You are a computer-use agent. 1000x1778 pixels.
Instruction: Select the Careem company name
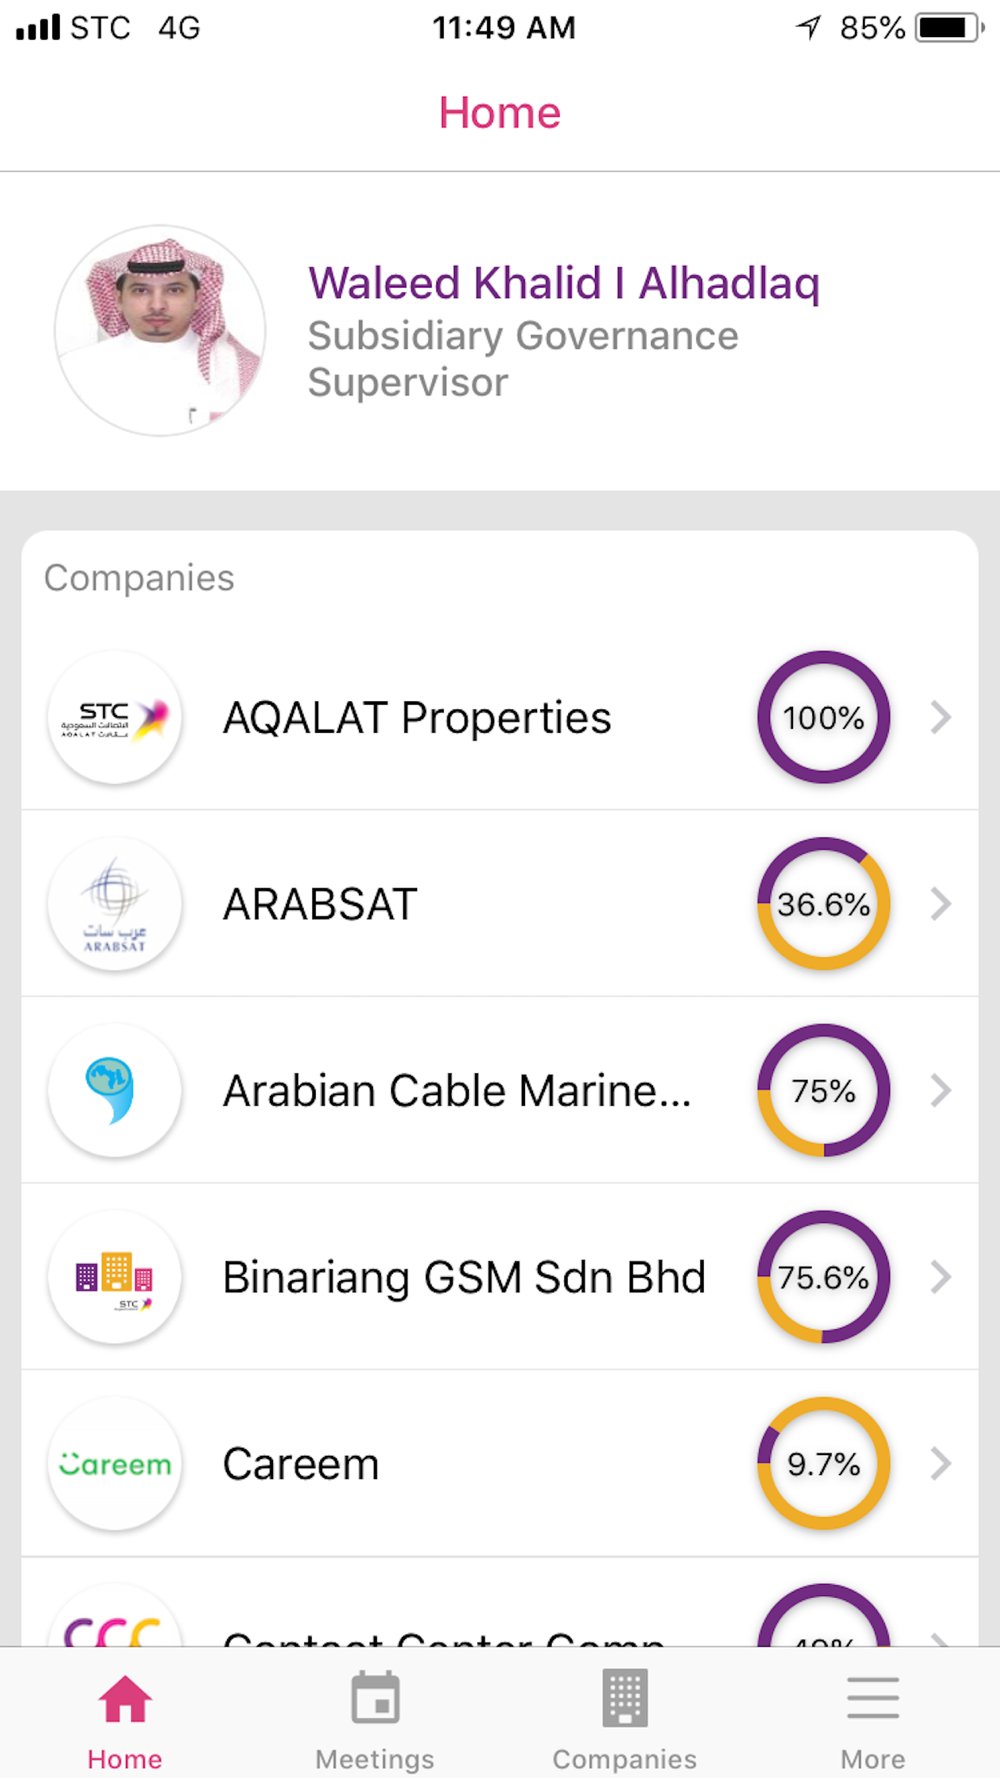tap(301, 1464)
